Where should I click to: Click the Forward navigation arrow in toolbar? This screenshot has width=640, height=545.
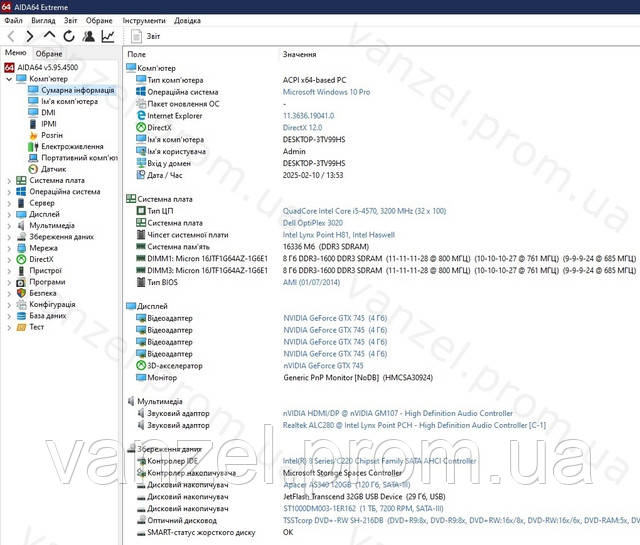coord(29,36)
